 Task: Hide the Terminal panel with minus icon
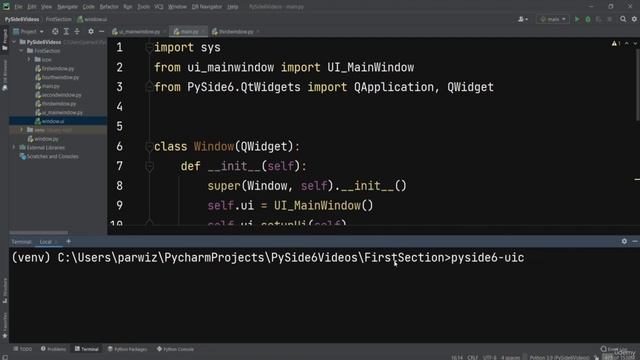635,241
